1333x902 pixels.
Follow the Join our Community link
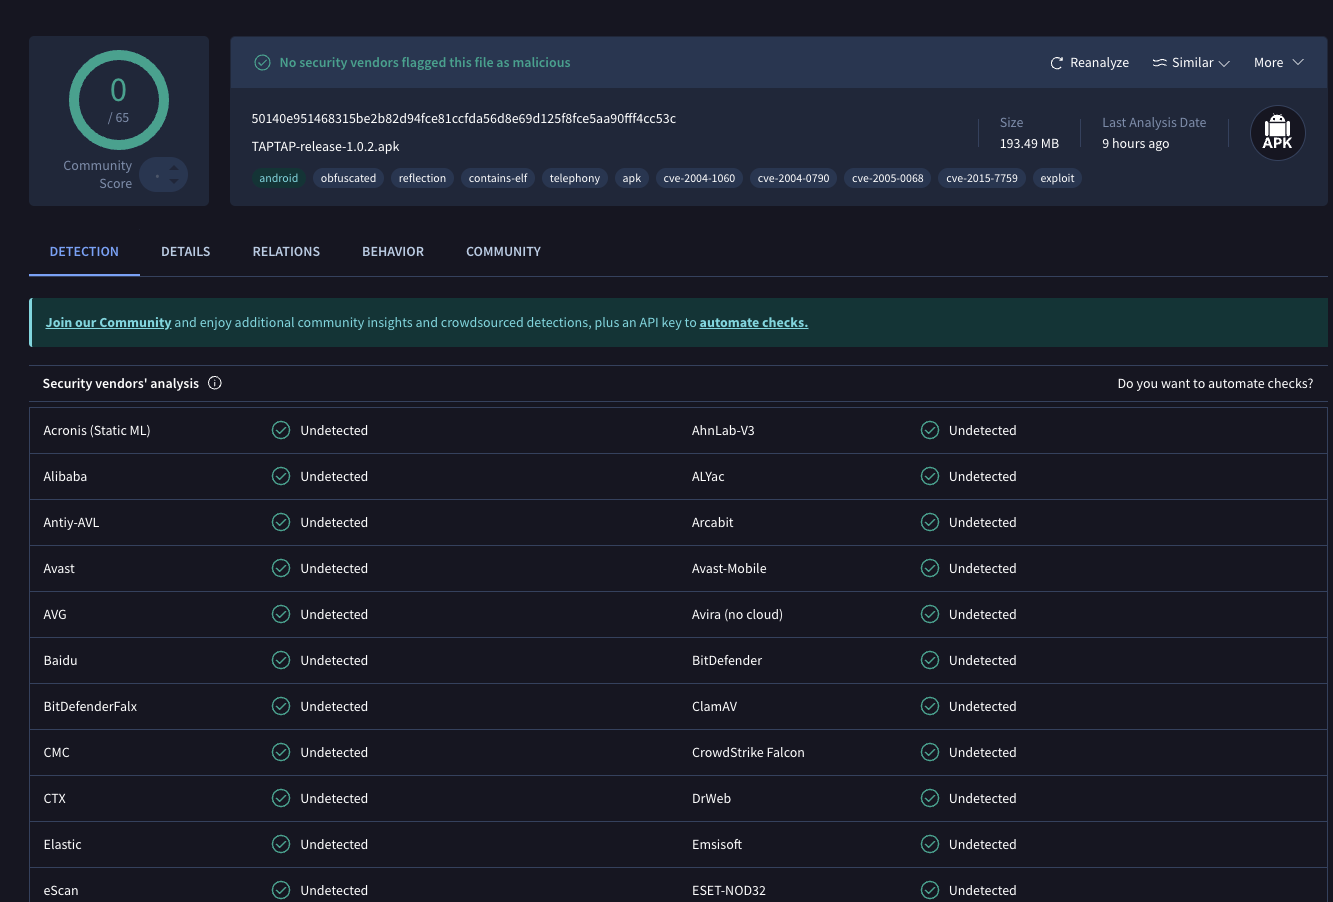pyautogui.click(x=108, y=322)
